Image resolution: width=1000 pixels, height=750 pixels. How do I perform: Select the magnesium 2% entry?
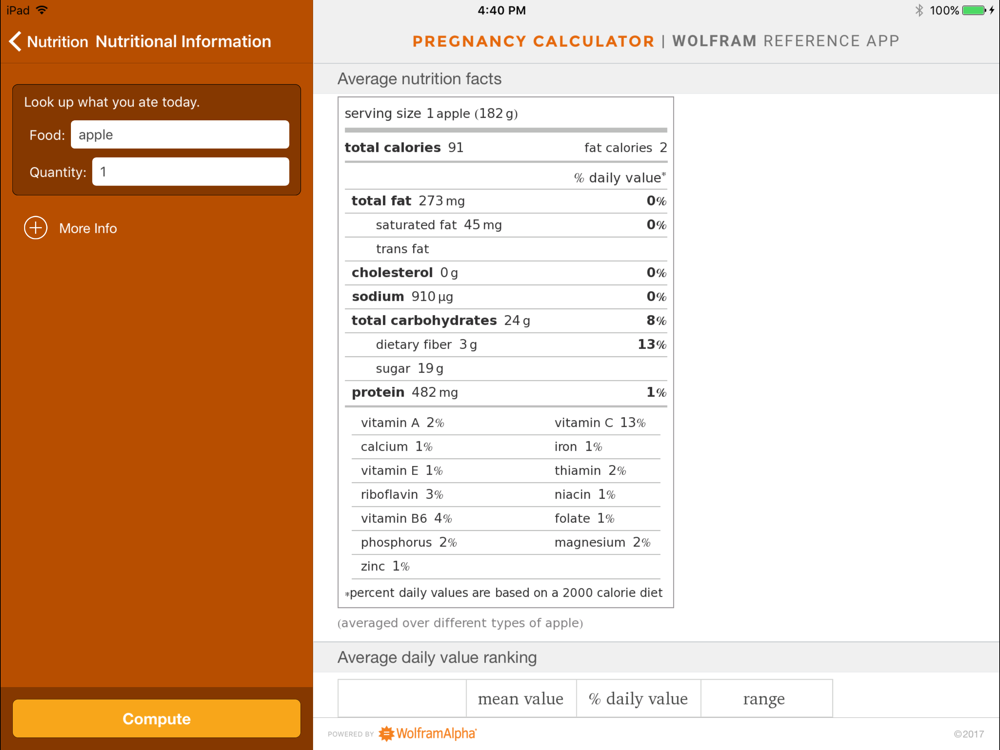603,542
